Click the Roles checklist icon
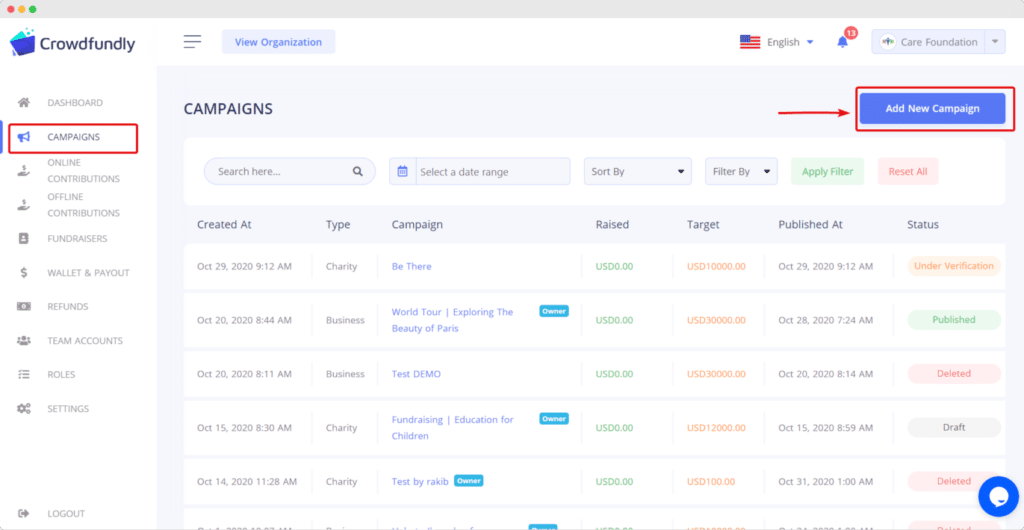Image resolution: width=1024 pixels, height=530 pixels. click(24, 375)
